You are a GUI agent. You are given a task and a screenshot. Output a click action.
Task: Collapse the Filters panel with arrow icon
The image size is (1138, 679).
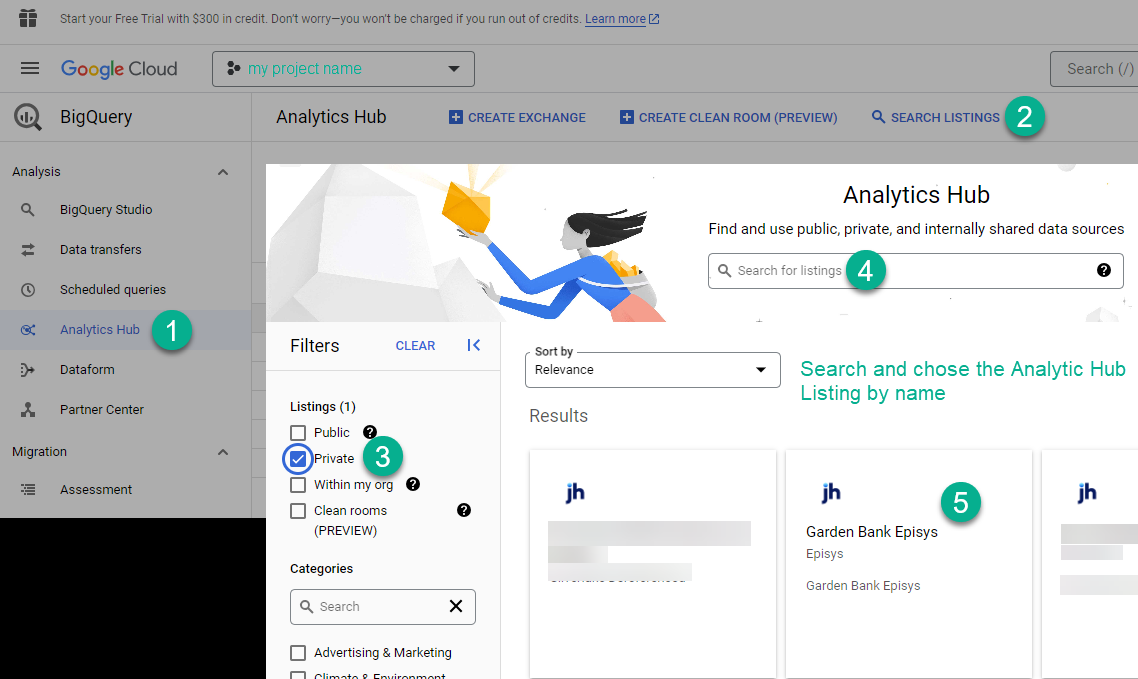click(474, 345)
